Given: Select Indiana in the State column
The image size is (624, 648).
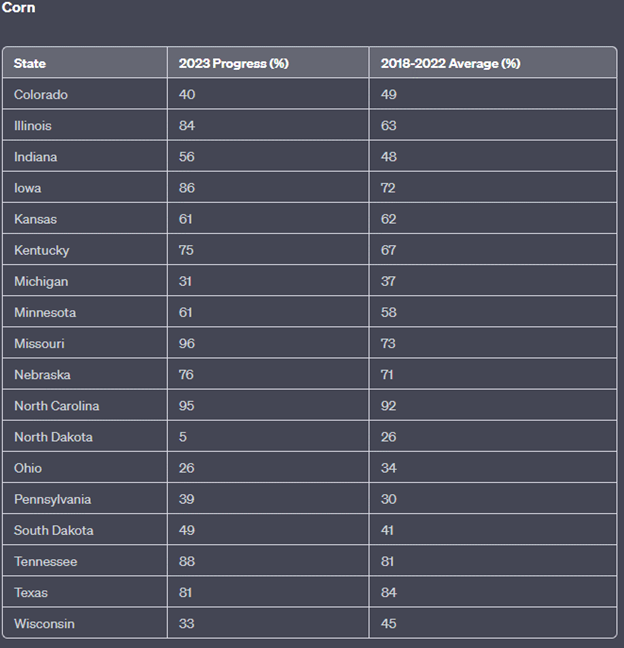Looking at the screenshot, I should (x=36, y=157).
